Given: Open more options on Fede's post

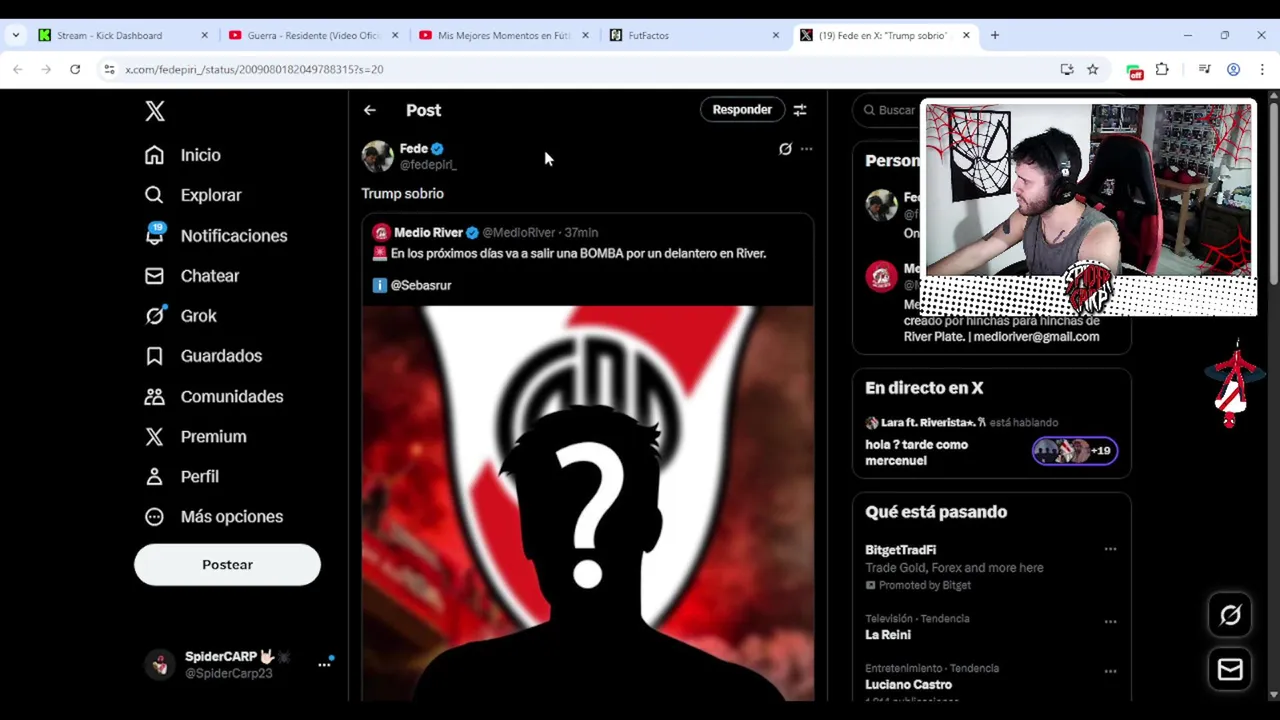Looking at the screenshot, I should (806, 149).
